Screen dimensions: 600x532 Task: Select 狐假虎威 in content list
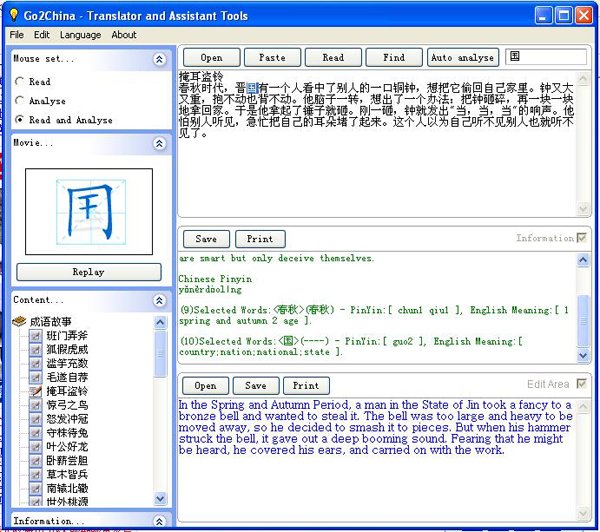pos(67,349)
